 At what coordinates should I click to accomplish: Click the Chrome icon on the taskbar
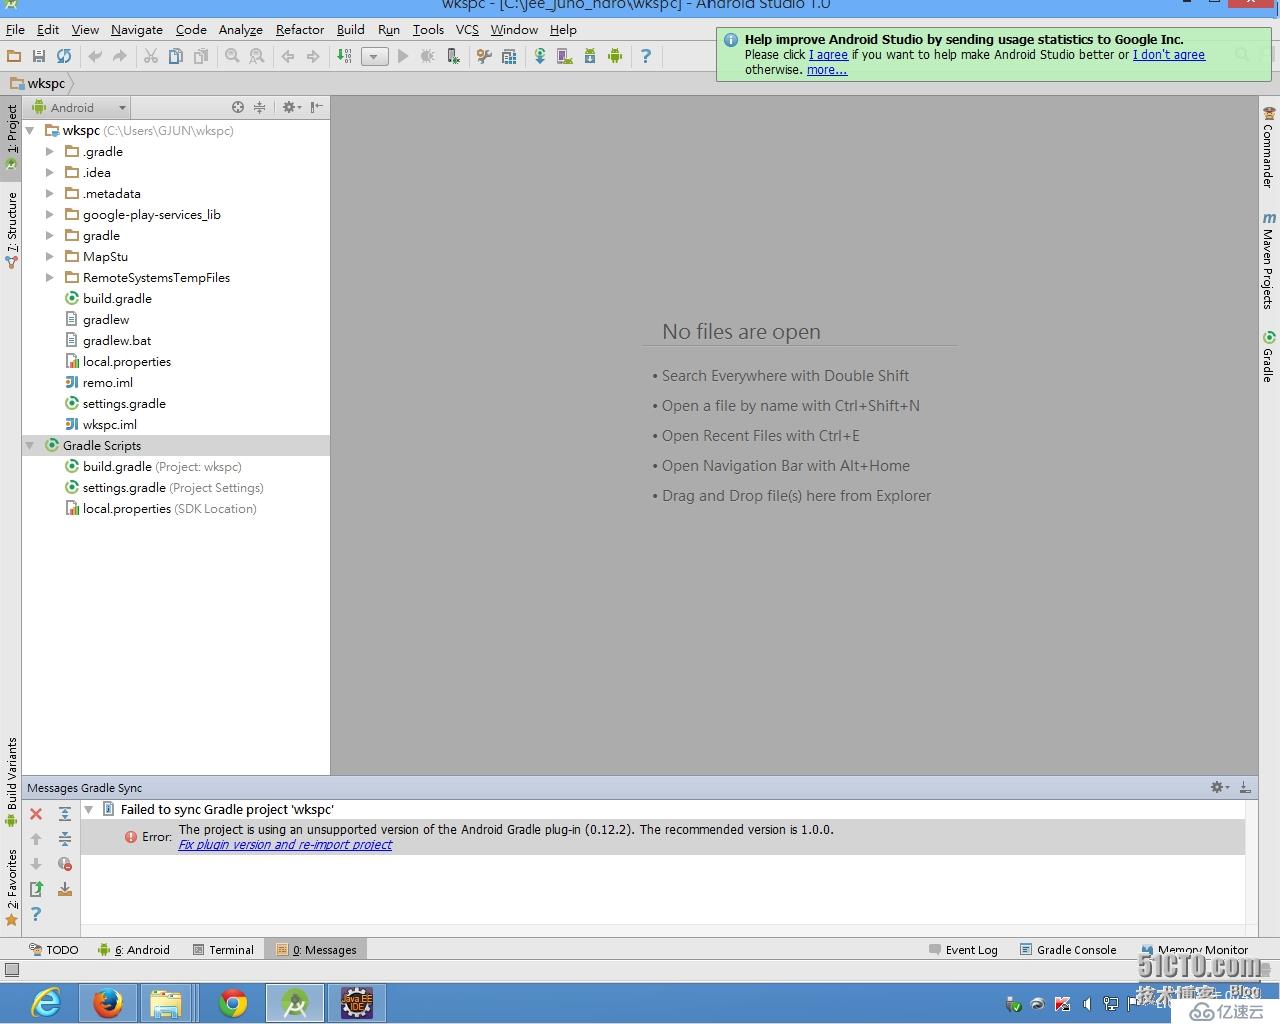coord(233,1003)
